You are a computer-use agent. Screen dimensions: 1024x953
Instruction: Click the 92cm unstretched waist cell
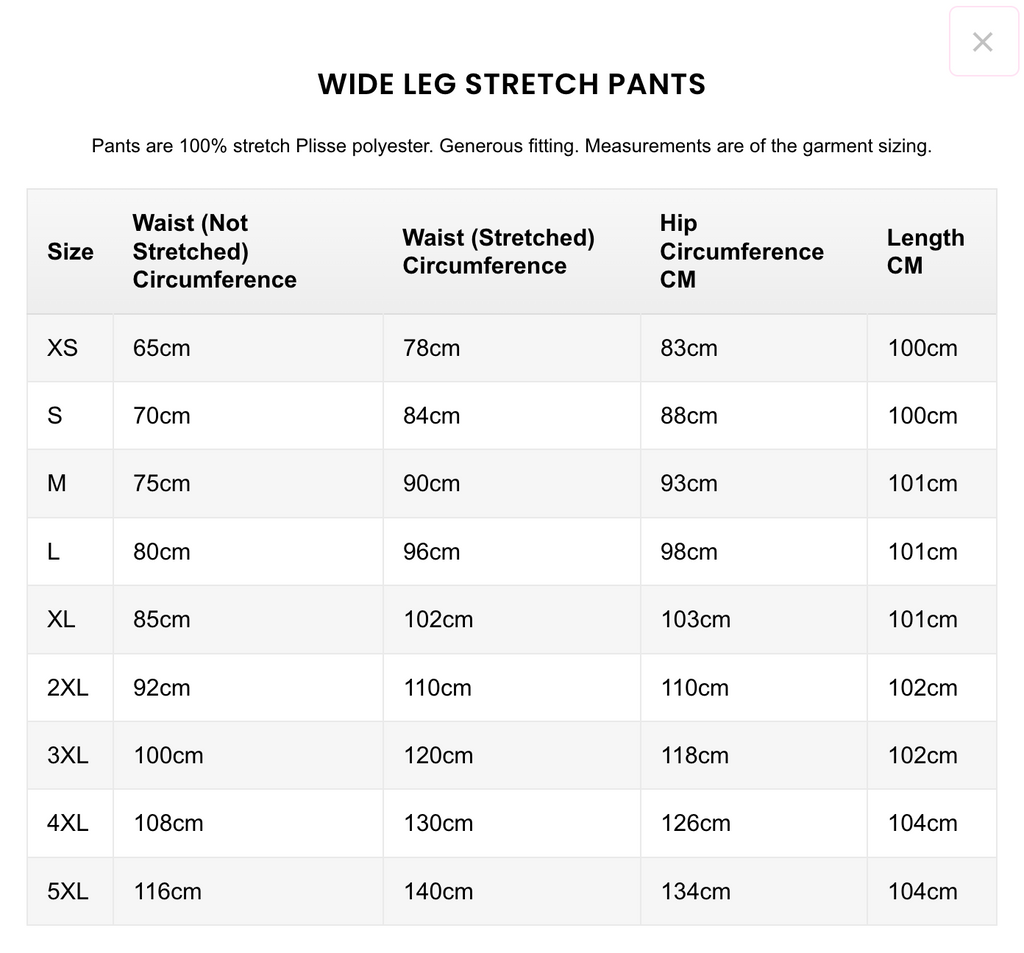162,688
